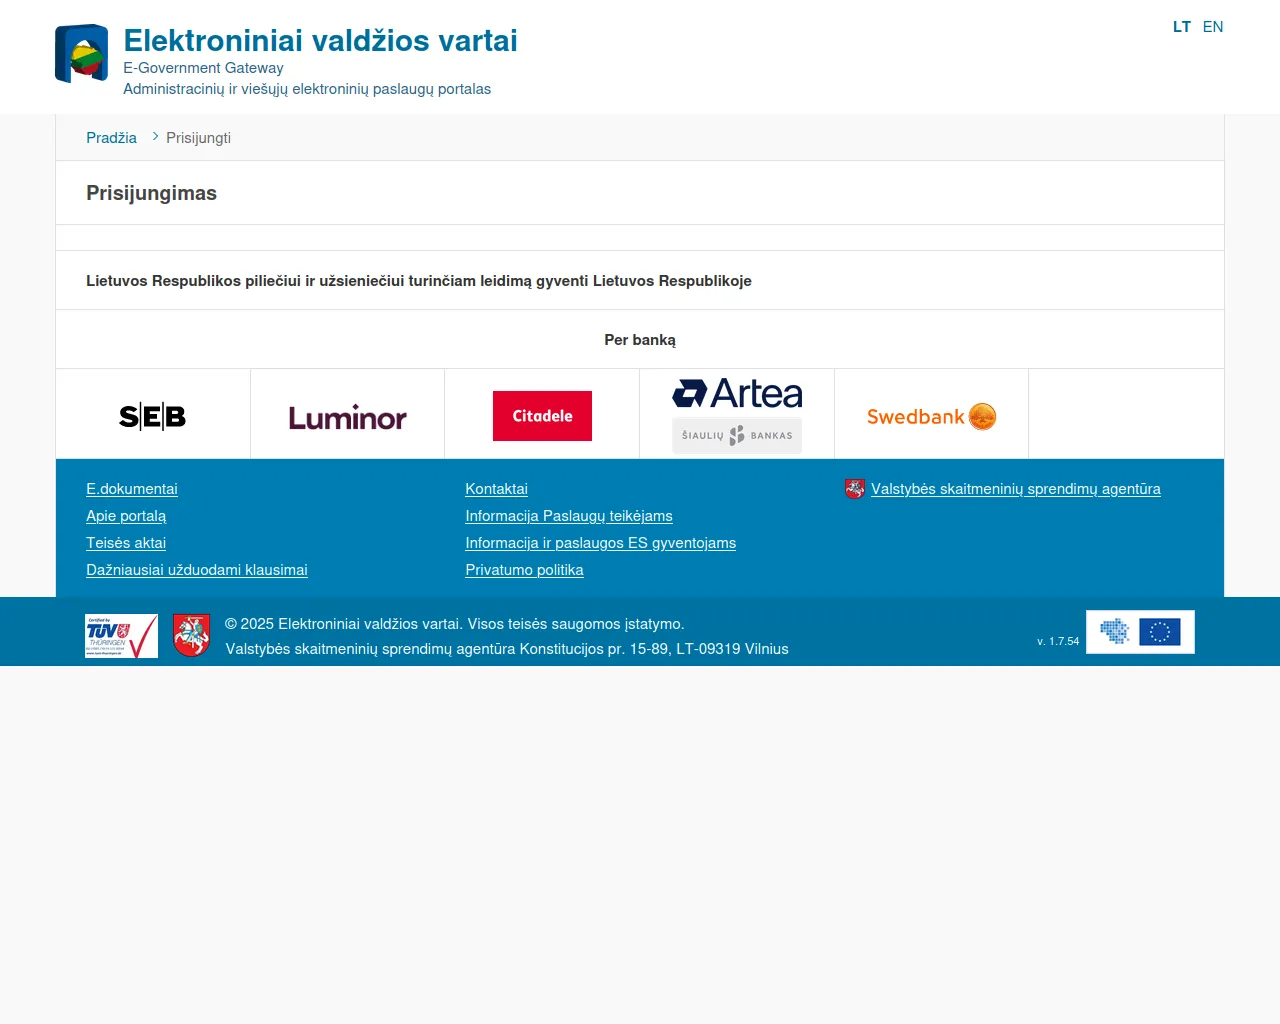Go to Pradžia breadcrumb

tap(111, 138)
